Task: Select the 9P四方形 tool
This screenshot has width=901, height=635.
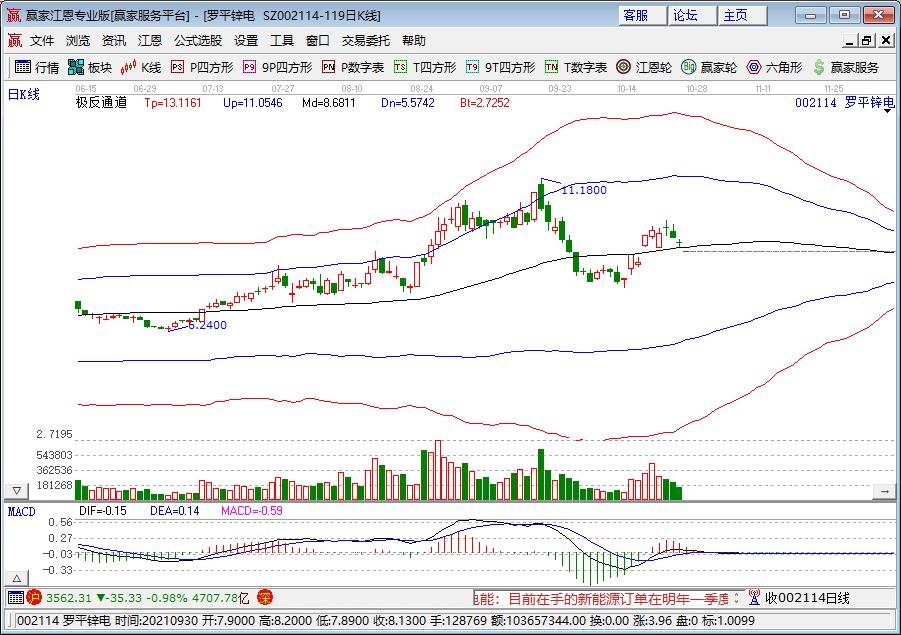Action: click(278, 67)
